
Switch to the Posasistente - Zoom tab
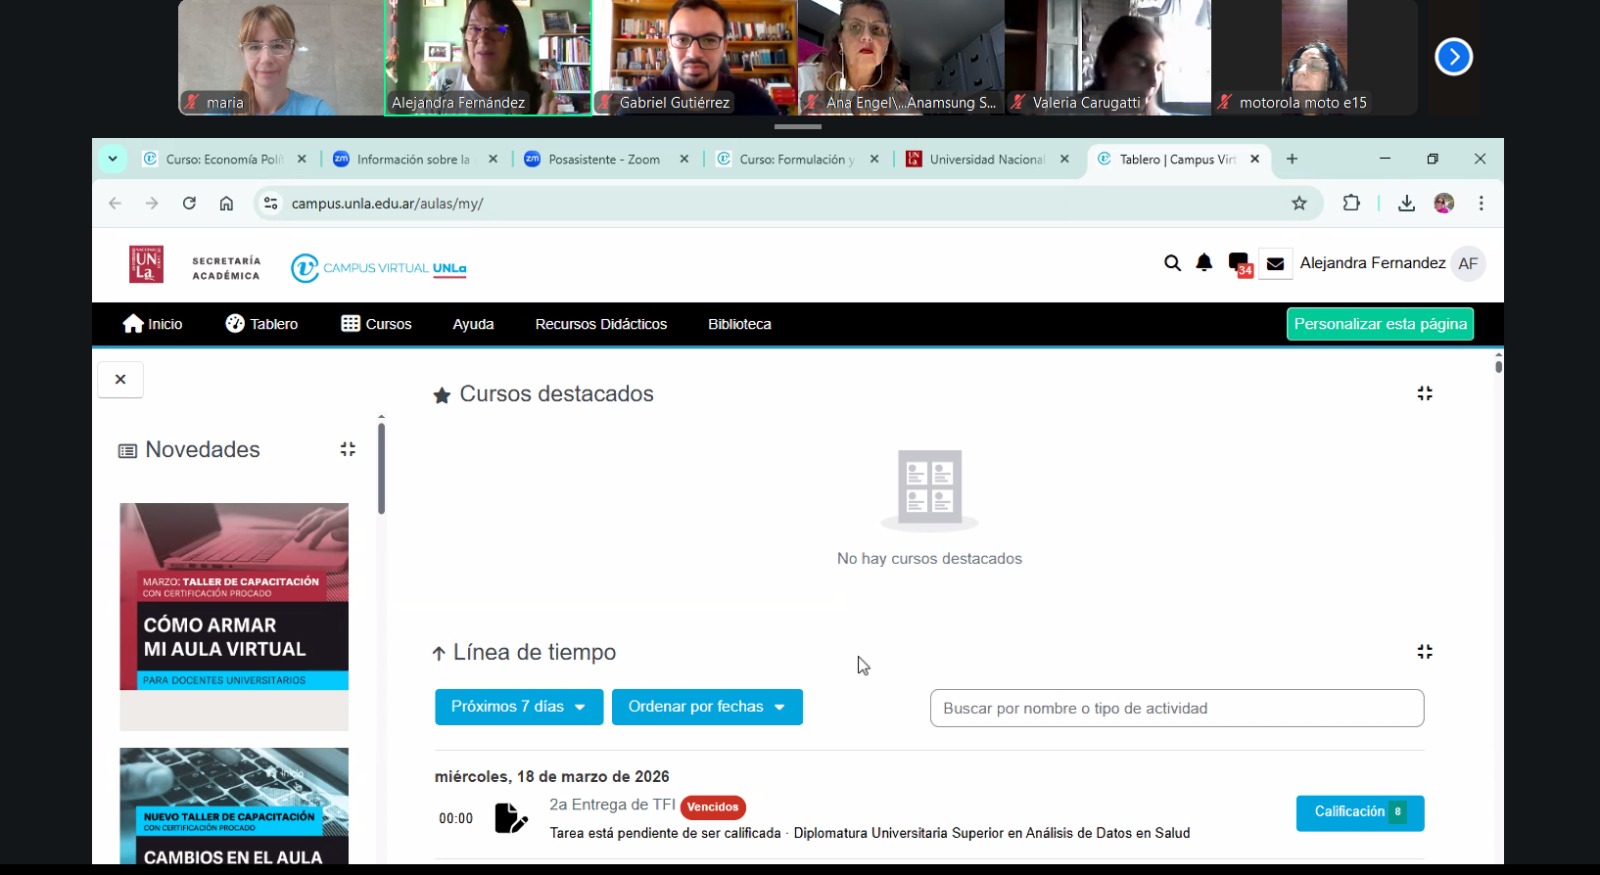coord(603,160)
